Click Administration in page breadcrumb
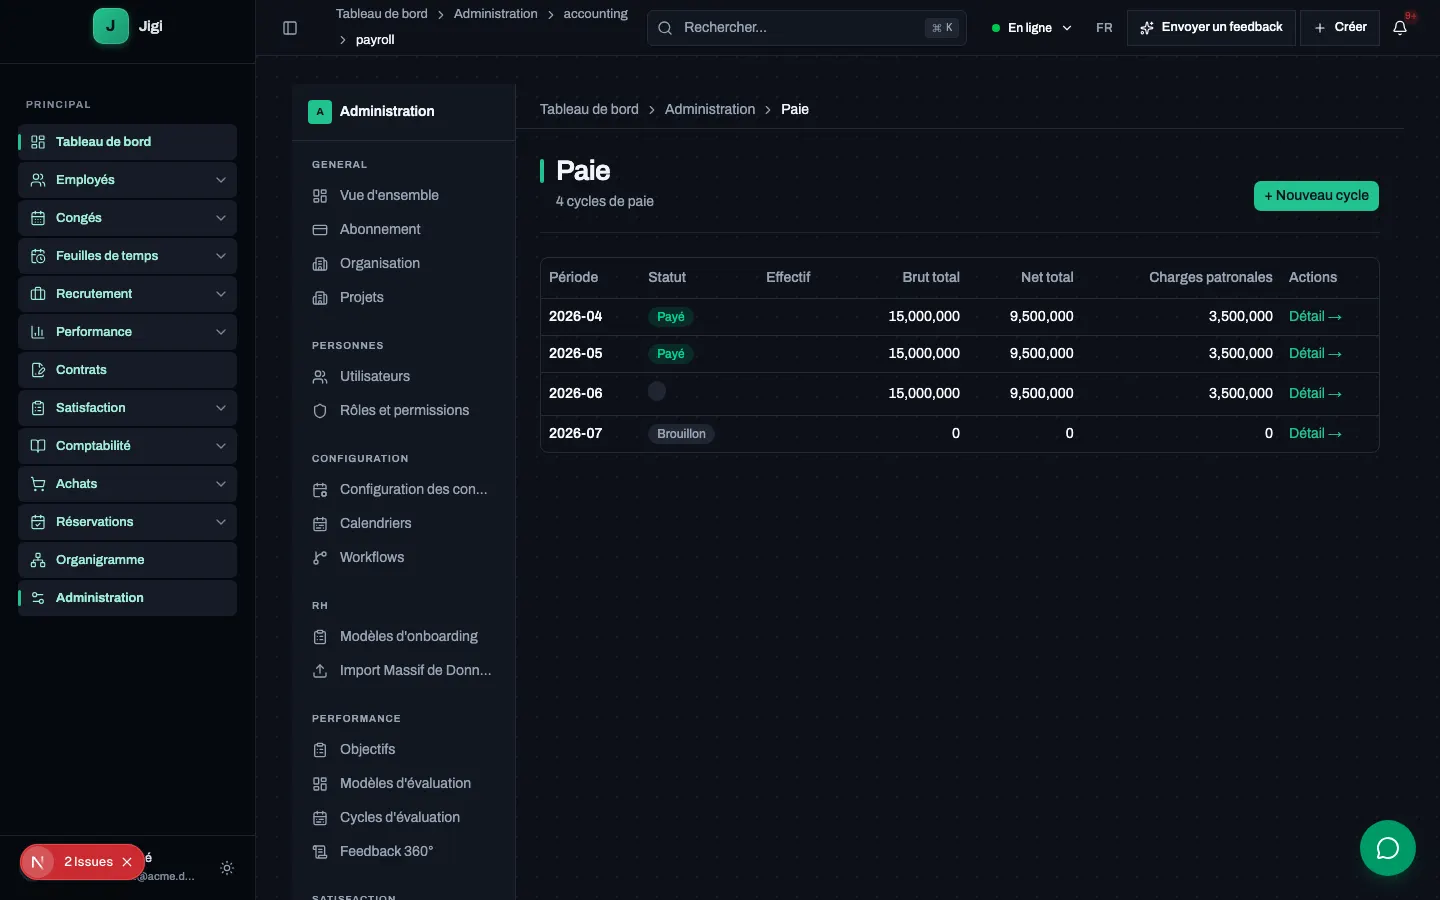 click(710, 109)
